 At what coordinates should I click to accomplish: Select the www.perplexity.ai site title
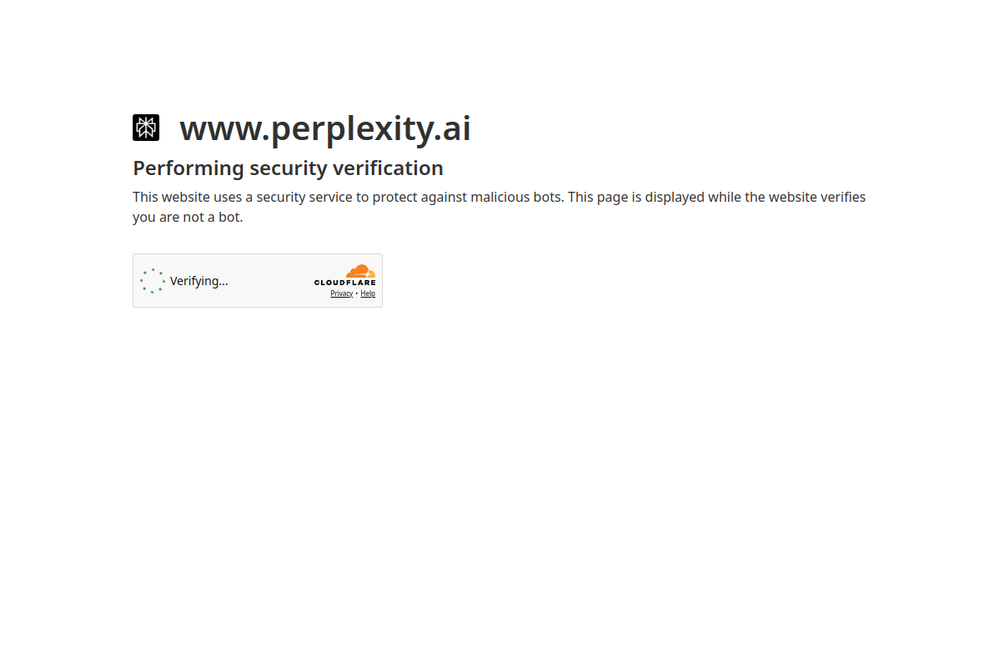(325, 128)
